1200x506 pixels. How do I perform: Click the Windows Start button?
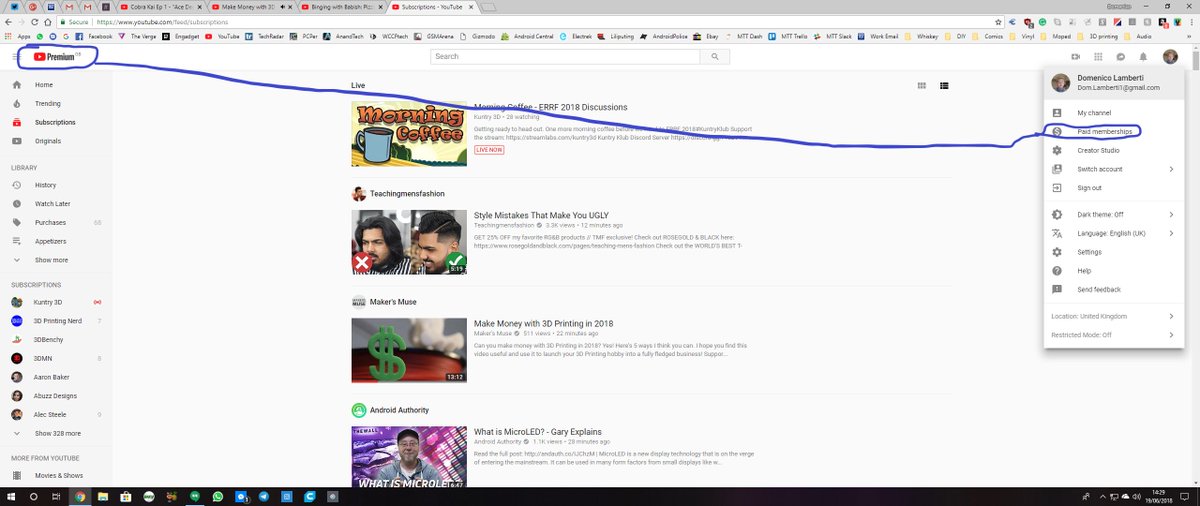[11, 496]
